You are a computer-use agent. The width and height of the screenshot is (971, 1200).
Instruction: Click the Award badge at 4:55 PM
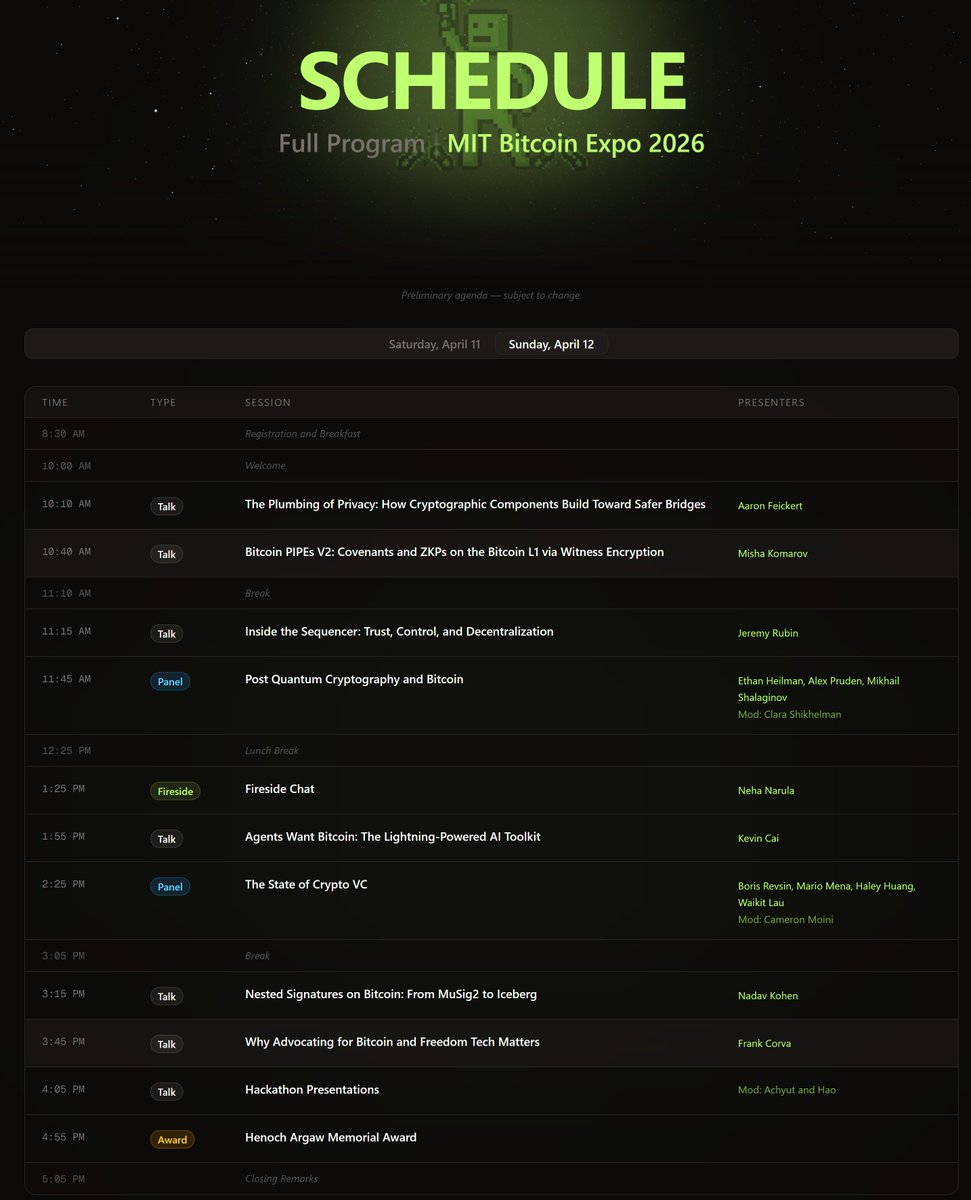[172, 1139]
